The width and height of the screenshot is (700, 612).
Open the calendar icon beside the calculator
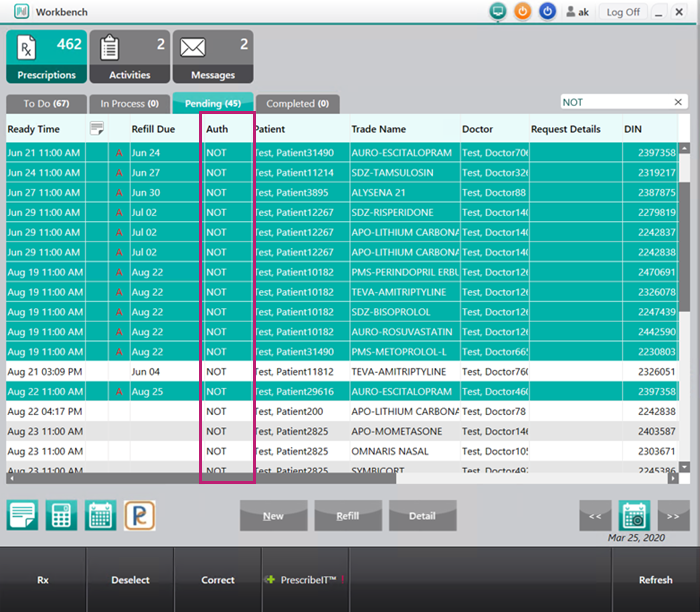pyautogui.click(x=100, y=516)
